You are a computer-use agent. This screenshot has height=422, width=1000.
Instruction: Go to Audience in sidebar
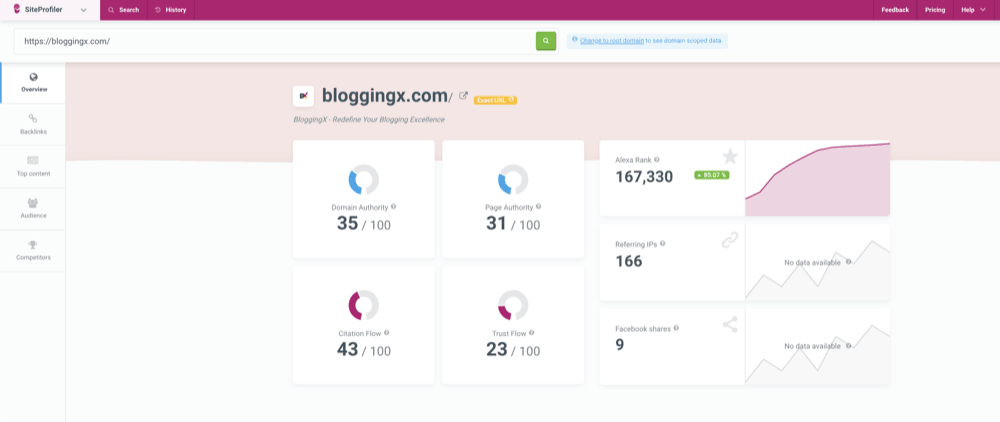click(x=33, y=208)
